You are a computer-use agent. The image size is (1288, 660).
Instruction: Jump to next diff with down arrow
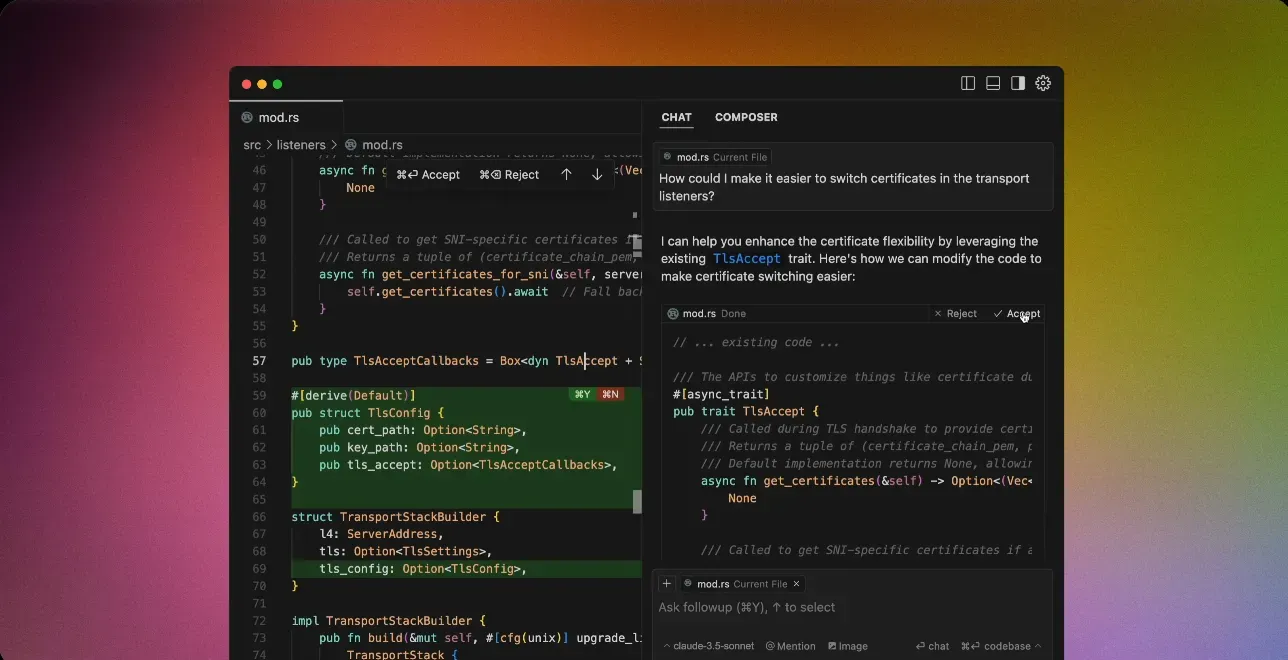(597, 174)
